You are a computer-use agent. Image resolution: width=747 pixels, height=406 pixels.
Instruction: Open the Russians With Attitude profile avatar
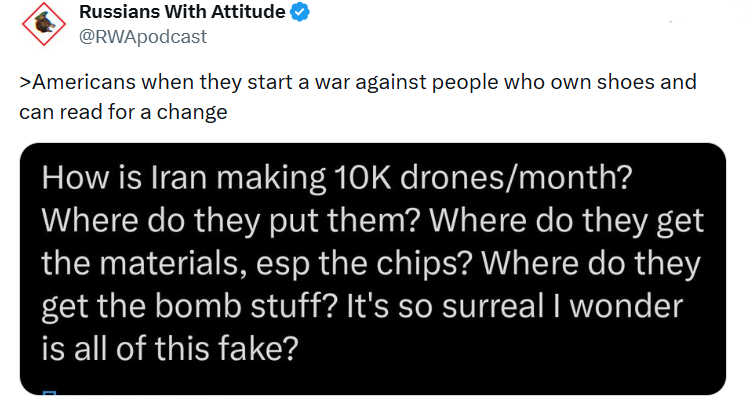coord(44,24)
